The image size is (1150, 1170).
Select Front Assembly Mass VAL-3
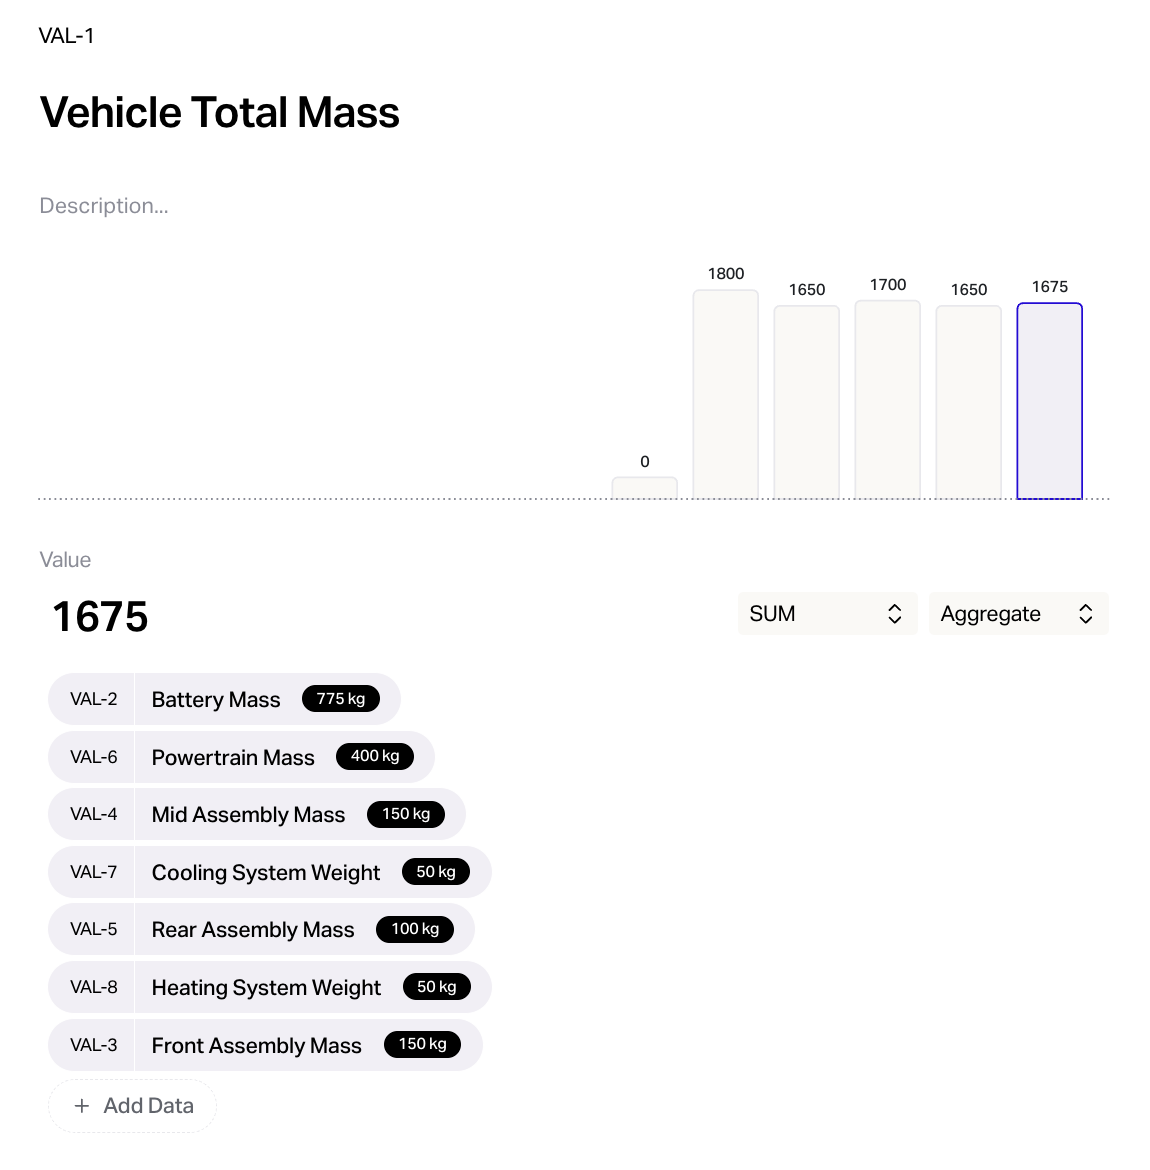pos(265,1045)
